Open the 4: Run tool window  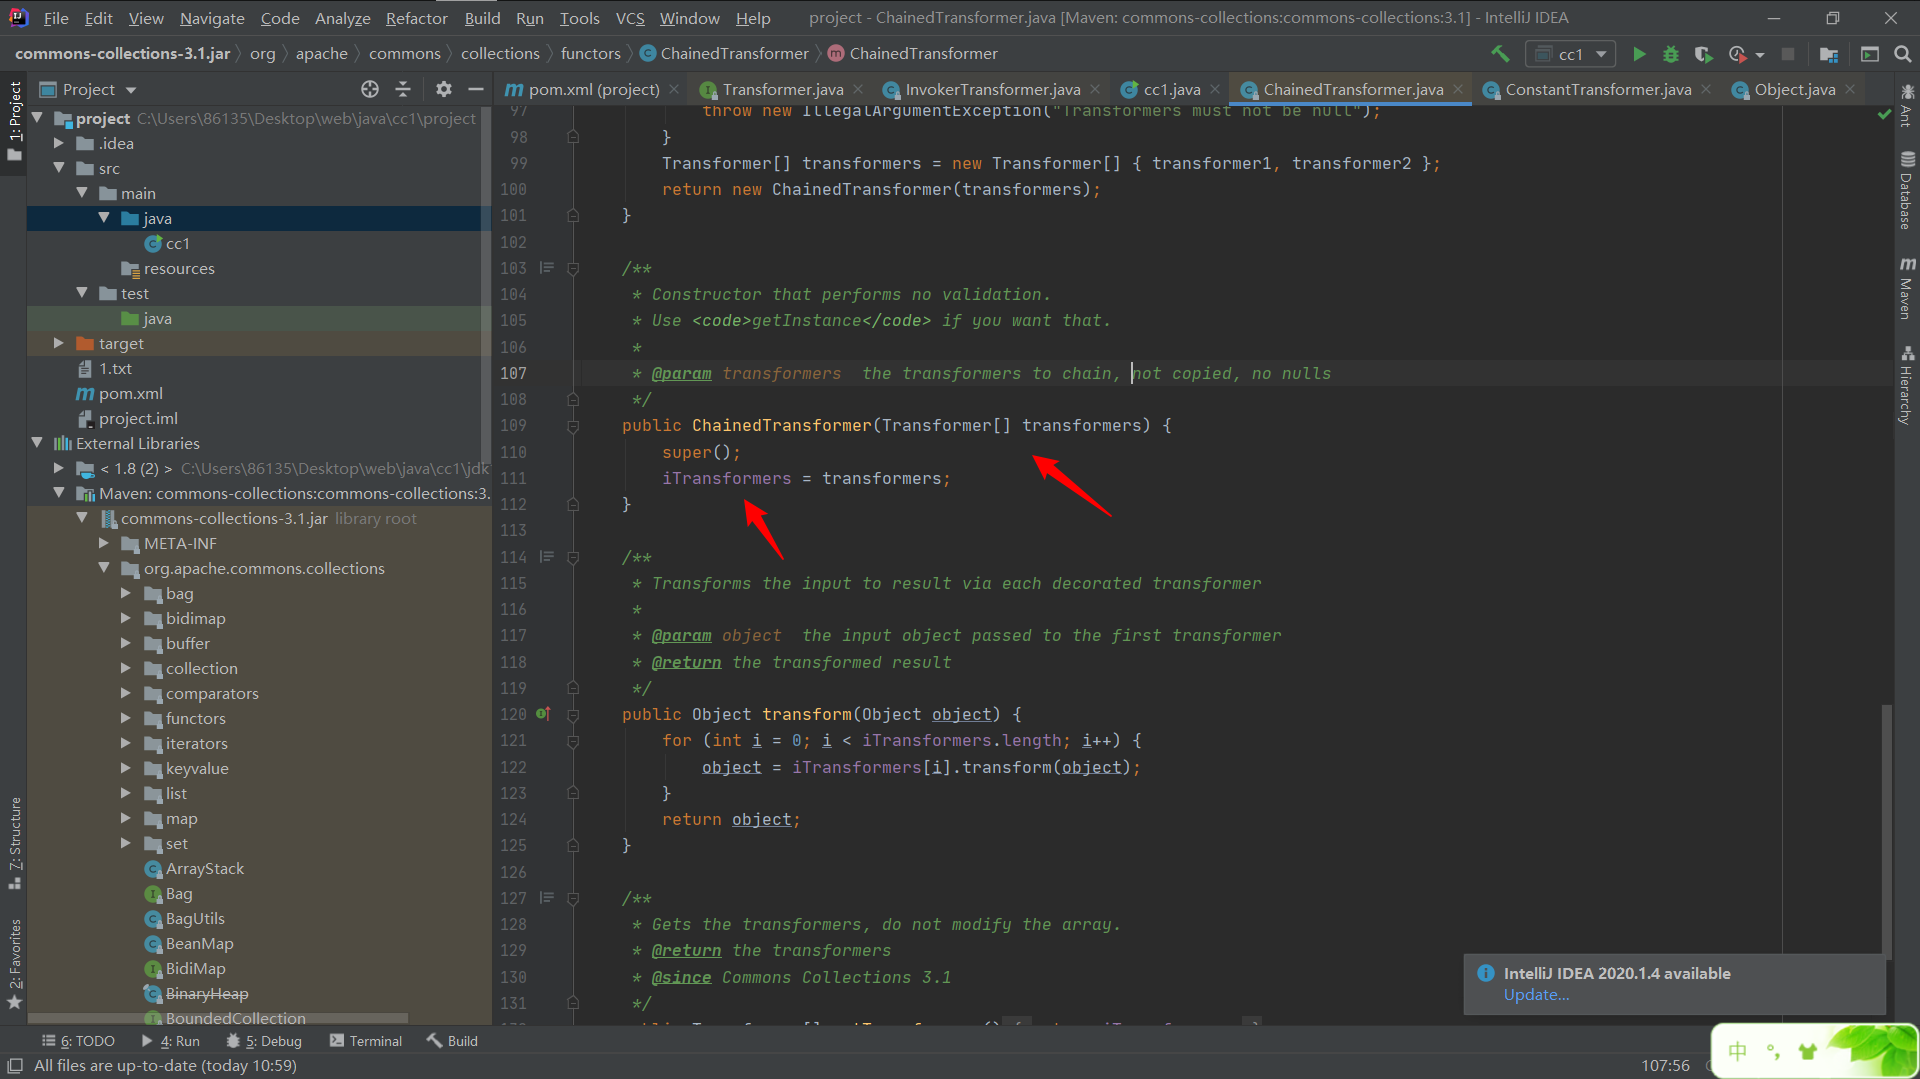170,1041
